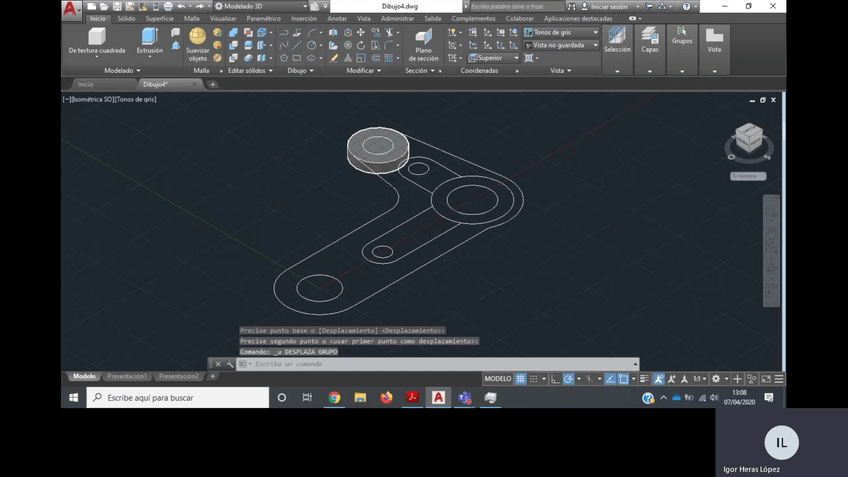848x477 pixels.
Task: Toggle grid display in the status bar
Action: 521,379
